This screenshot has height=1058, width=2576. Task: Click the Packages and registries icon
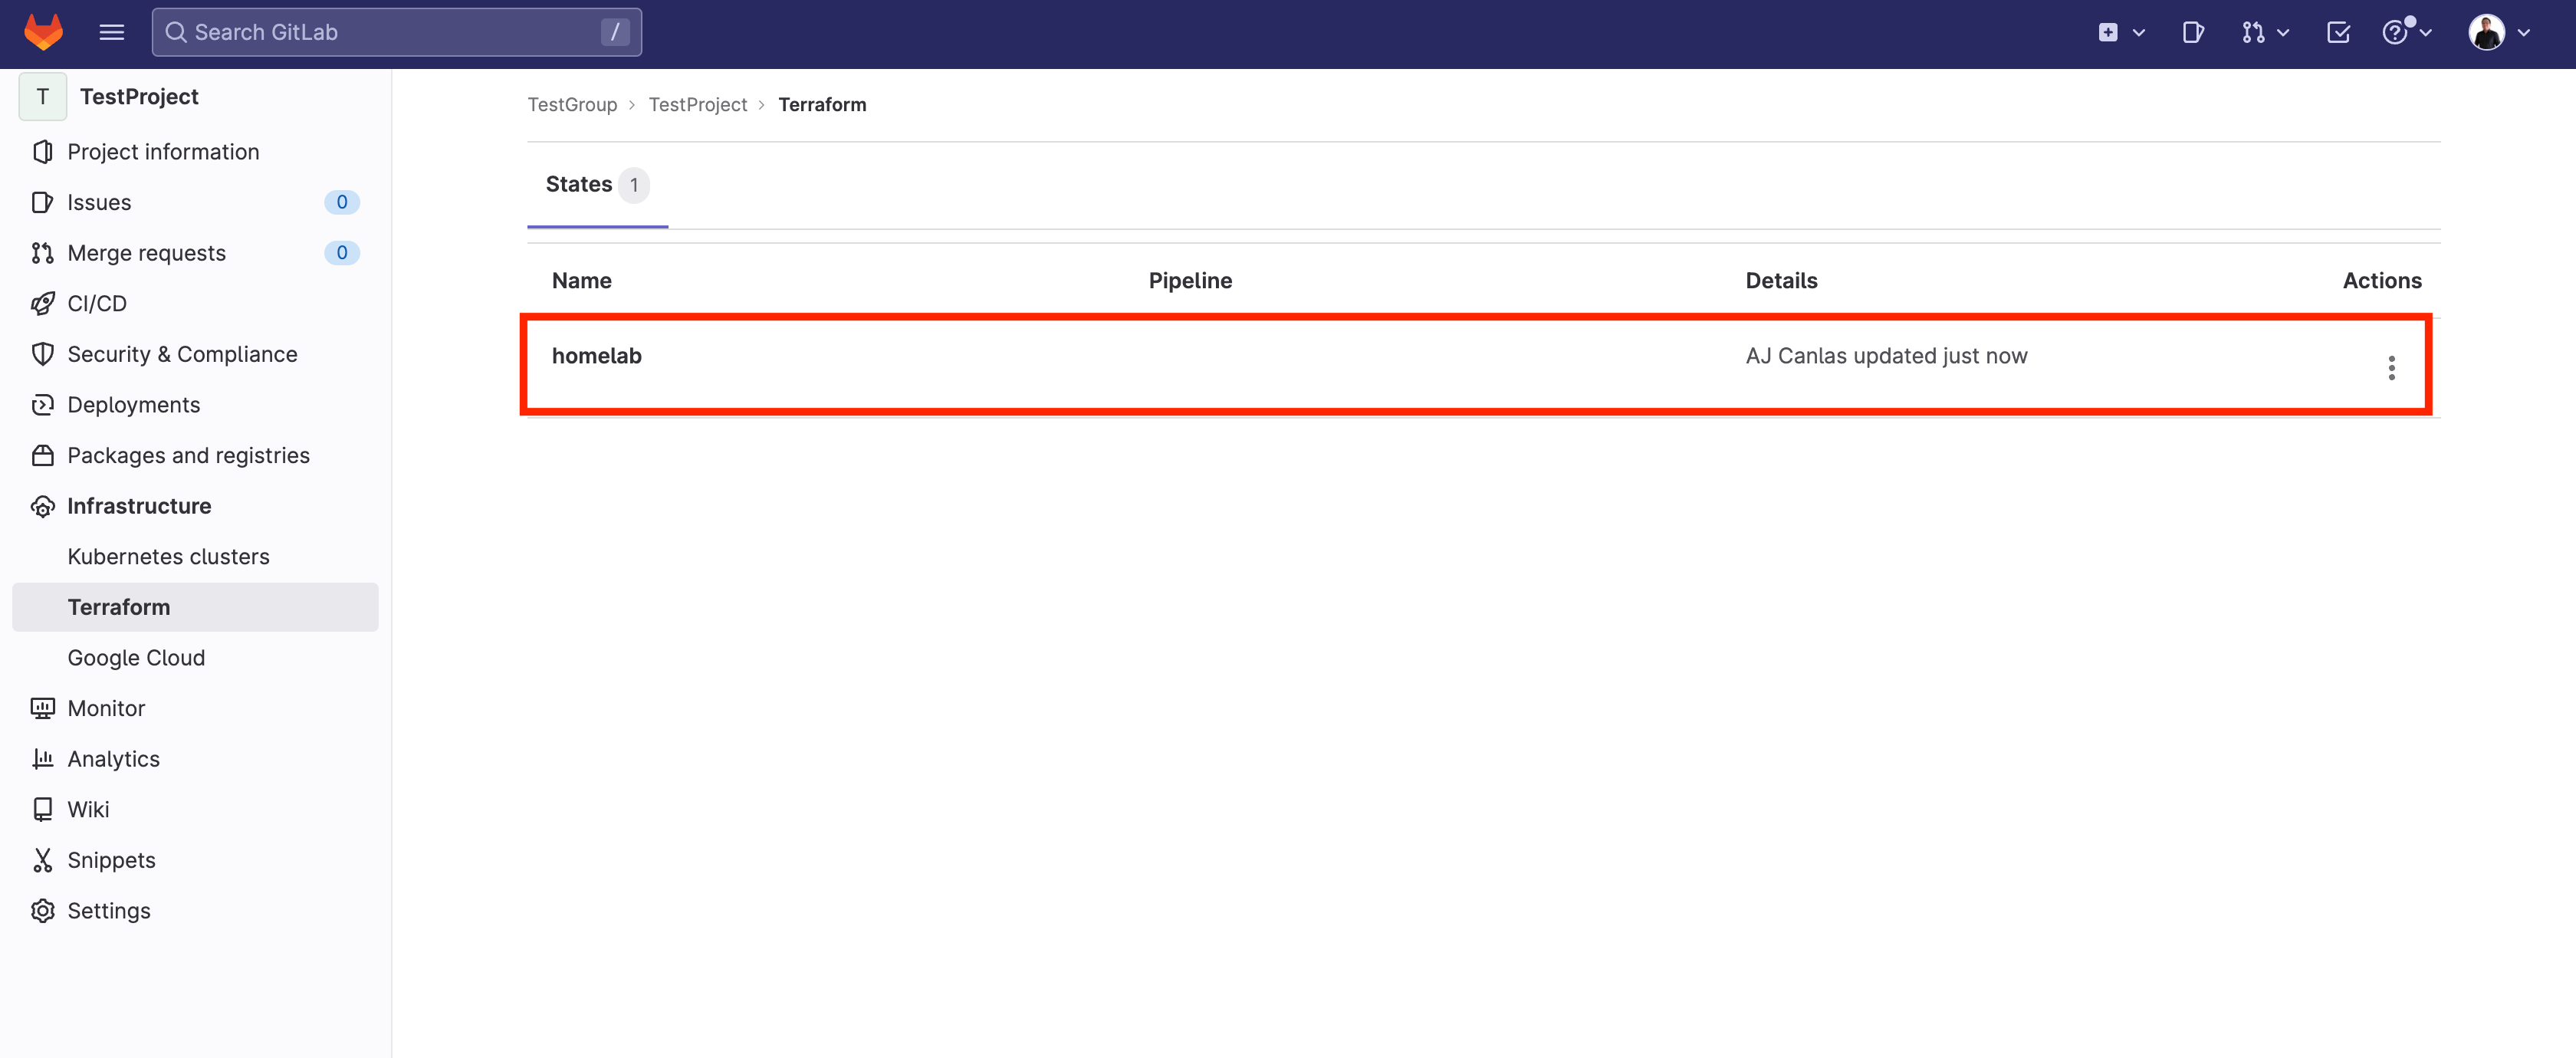point(43,455)
